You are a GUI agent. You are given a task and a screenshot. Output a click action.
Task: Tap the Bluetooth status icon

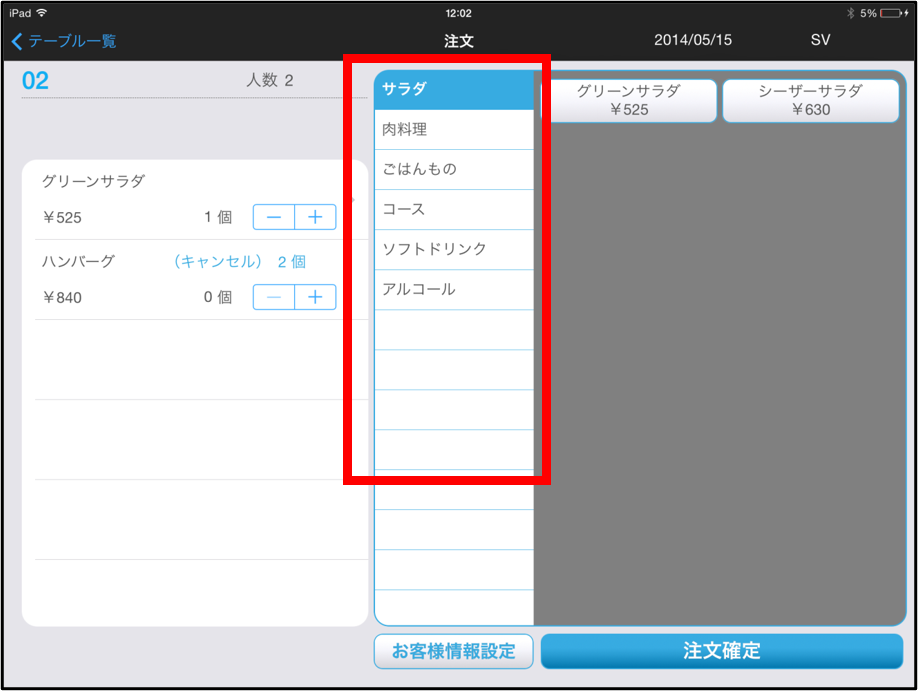tap(851, 13)
